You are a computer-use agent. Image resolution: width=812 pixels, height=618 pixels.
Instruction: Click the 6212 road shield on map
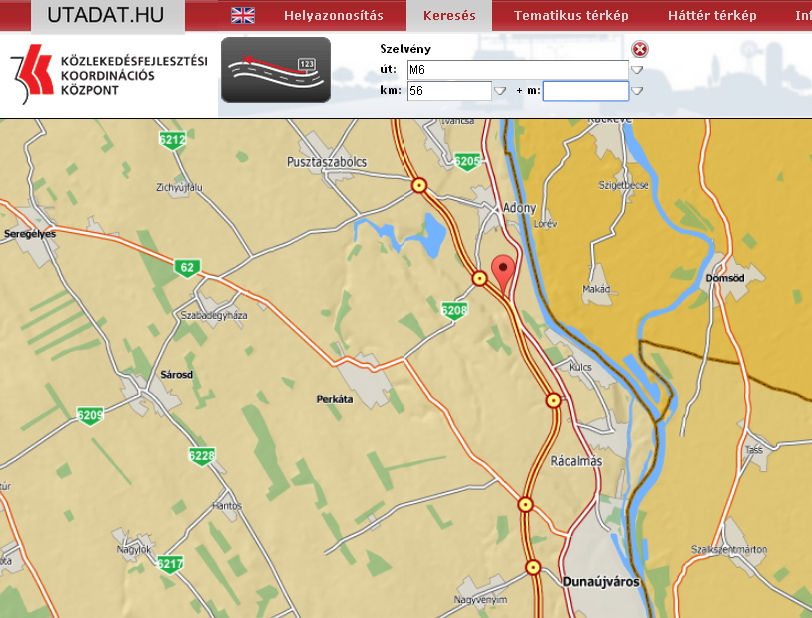pyautogui.click(x=172, y=141)
